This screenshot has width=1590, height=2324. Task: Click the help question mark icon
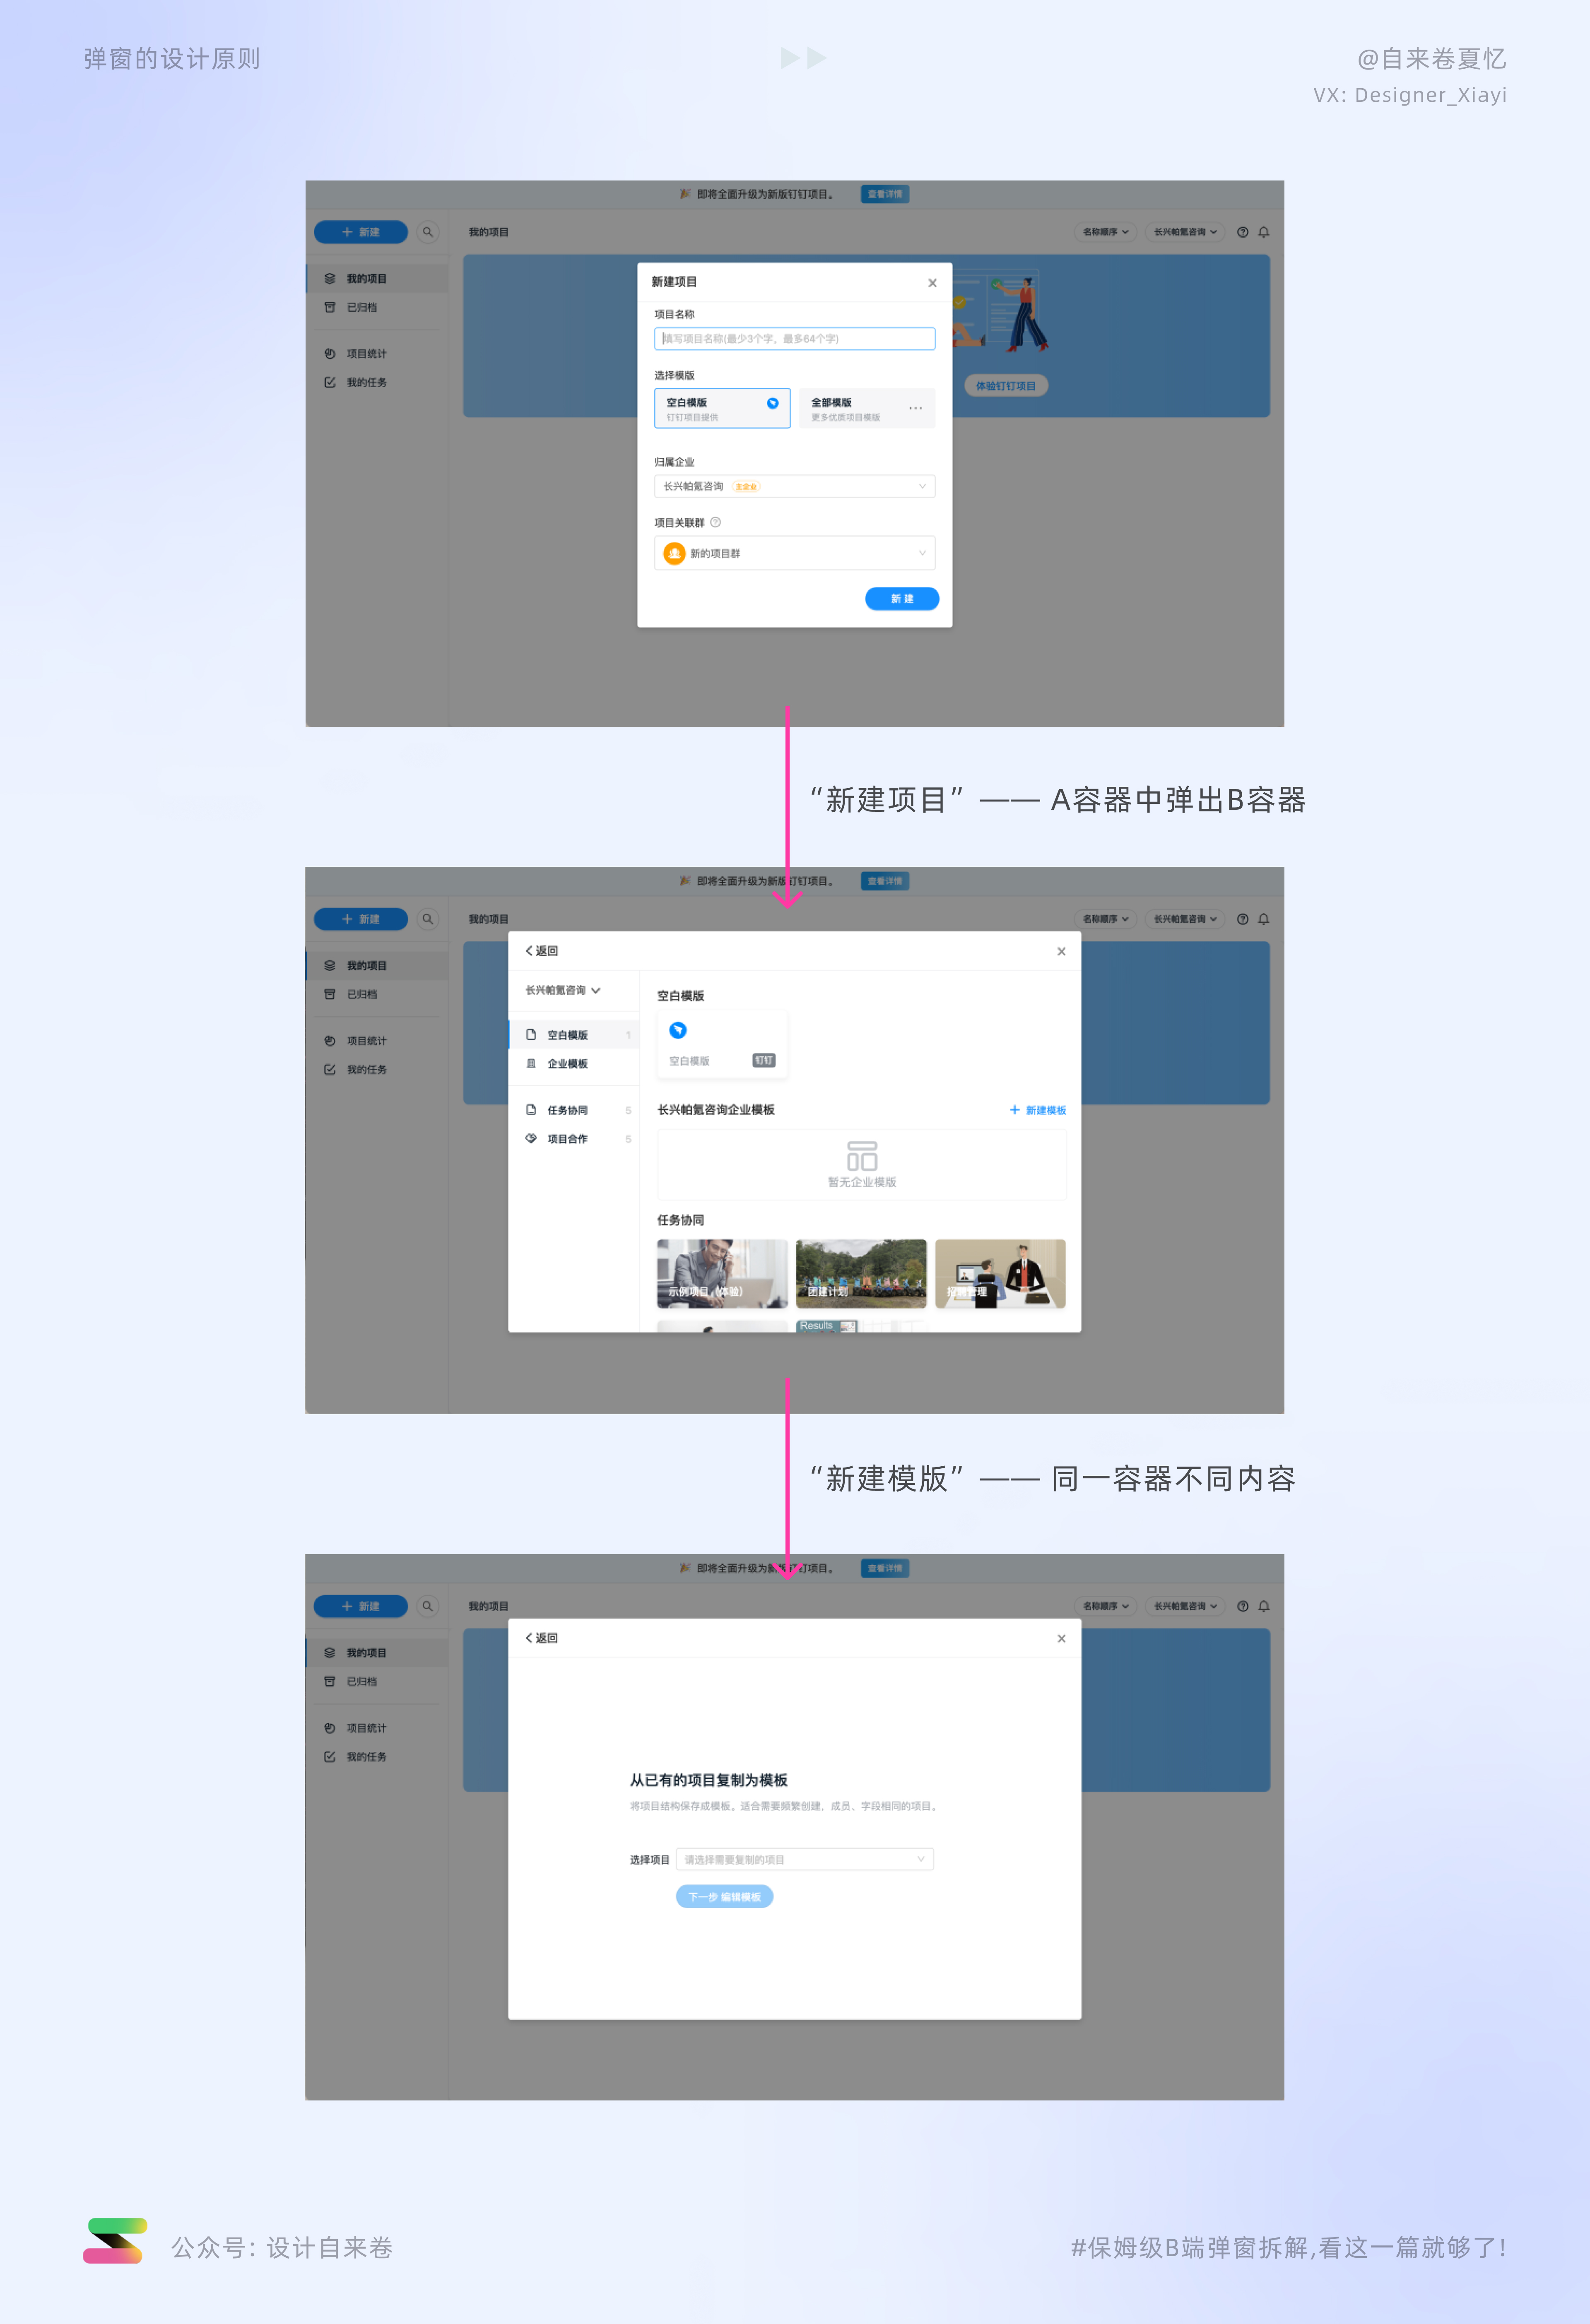pyautogui.click(x=1242, y=232)
